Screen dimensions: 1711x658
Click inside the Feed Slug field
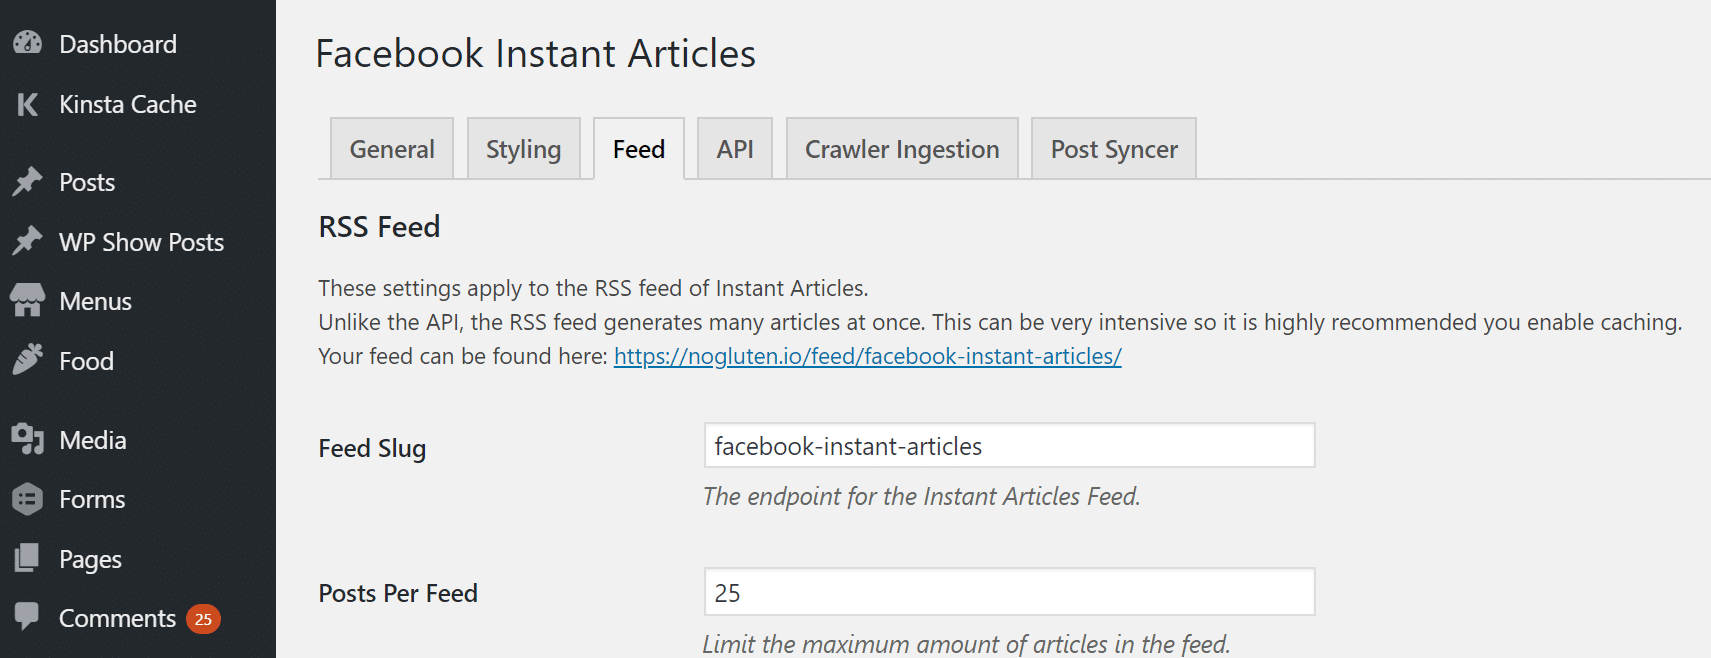(x=1008, y=446)
